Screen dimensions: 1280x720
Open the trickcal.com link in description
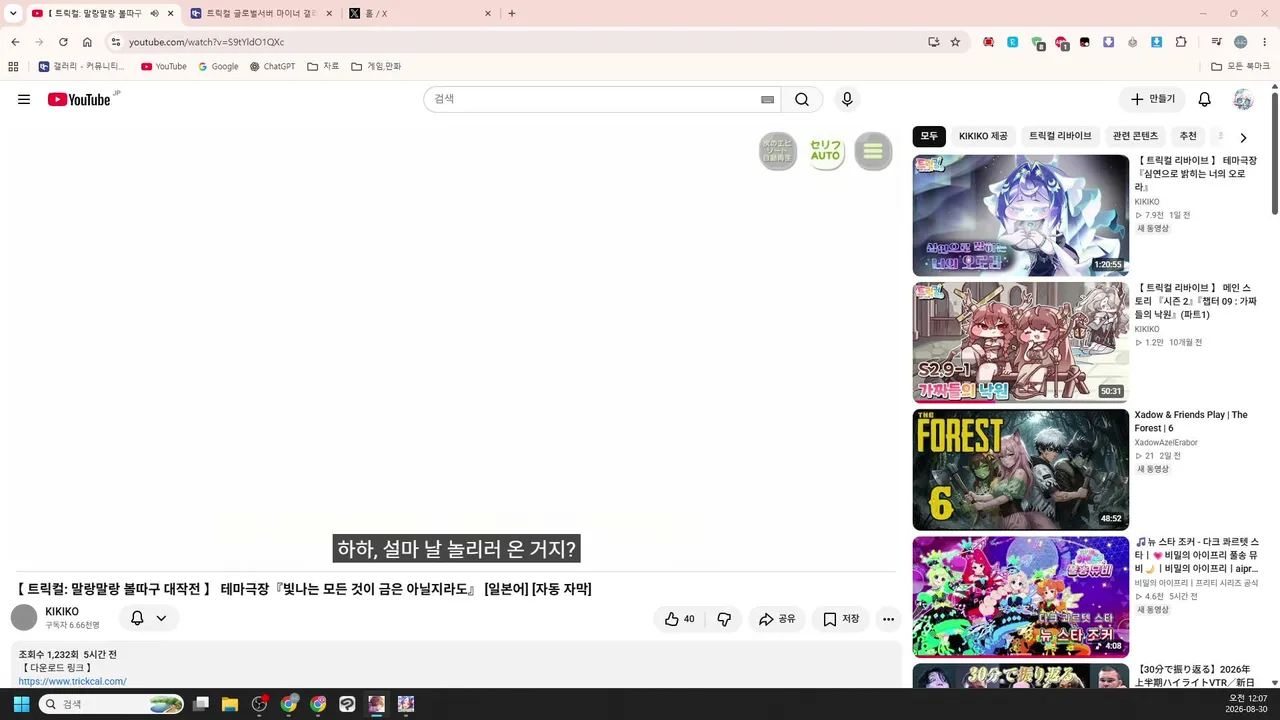pos(72,682)
